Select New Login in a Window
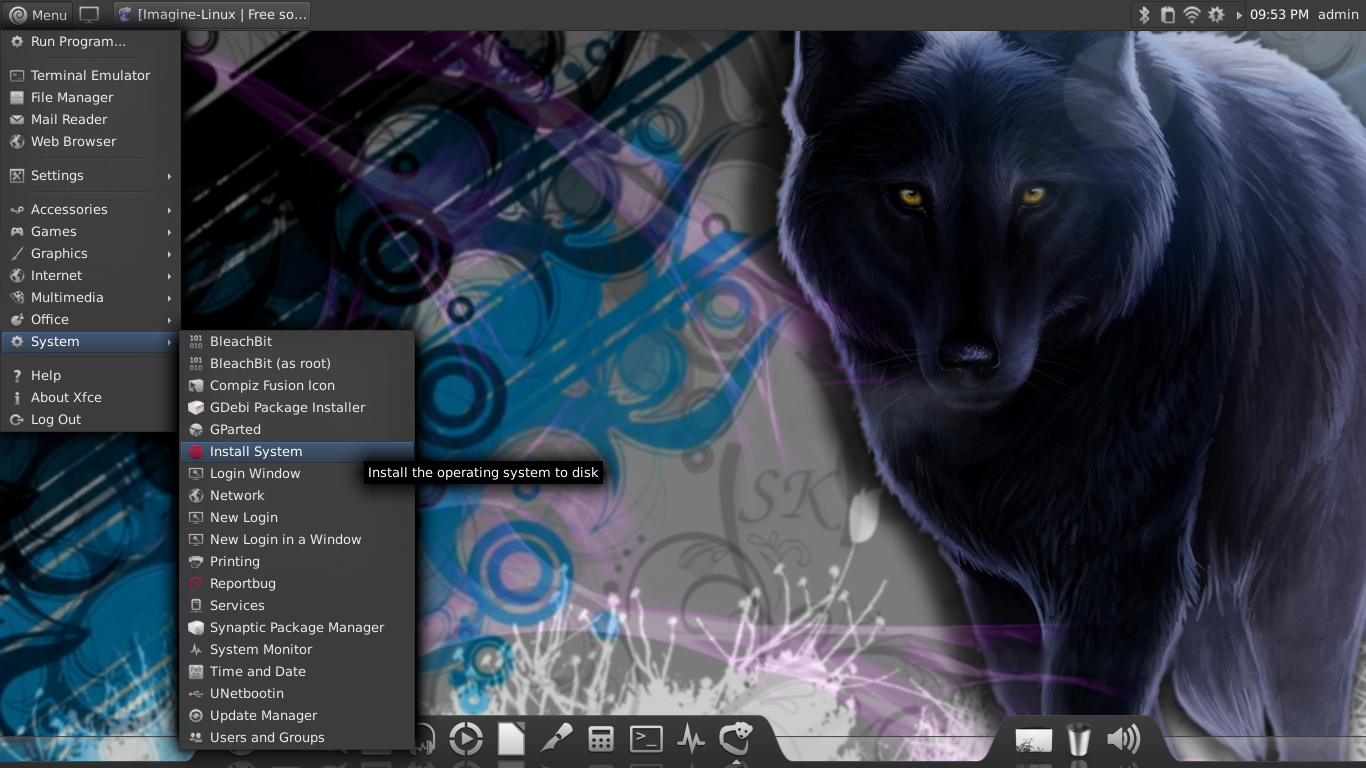The image size is (1366, 768). (297, 539)
